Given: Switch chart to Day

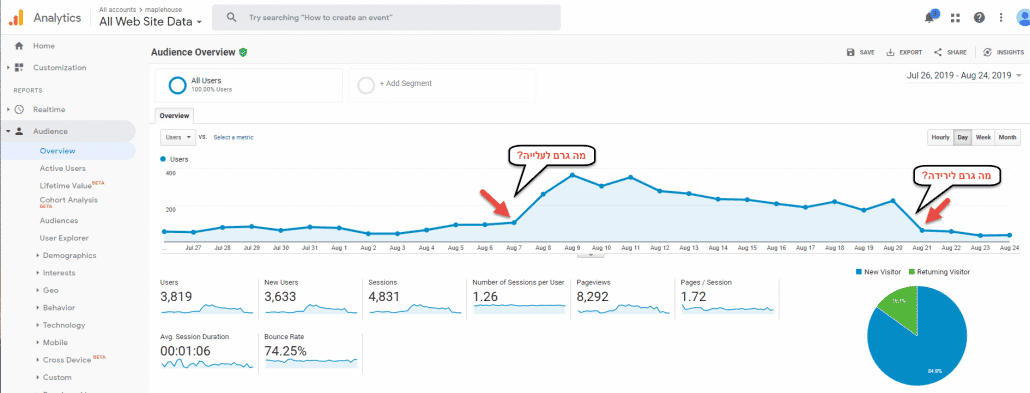Looking at the screenshot, I should click(962, 137).
